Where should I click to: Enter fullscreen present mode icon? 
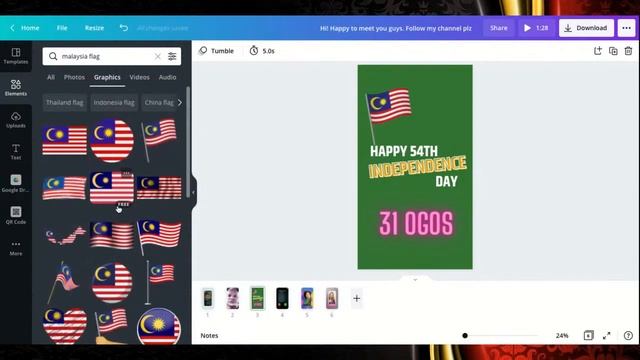607,336
